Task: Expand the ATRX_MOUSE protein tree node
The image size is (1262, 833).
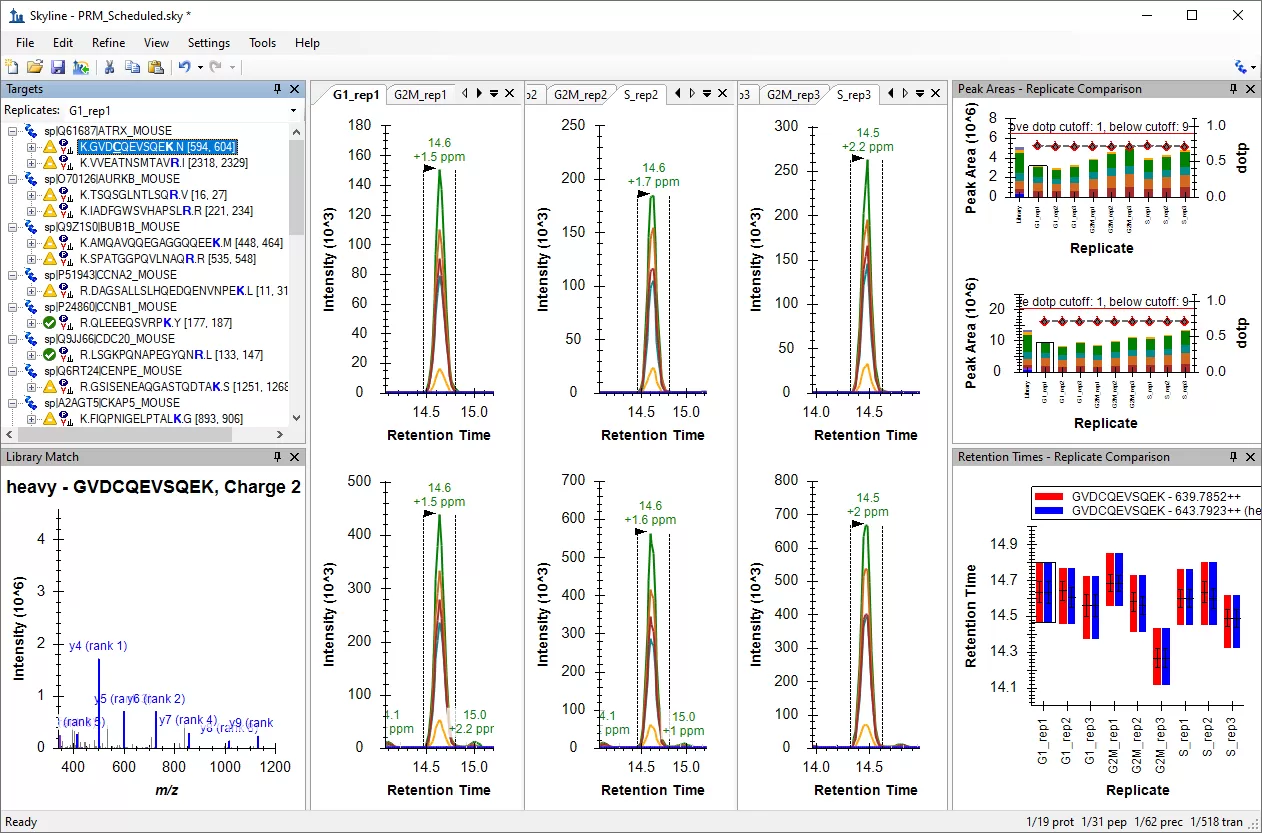Action: tap(13, 131)
